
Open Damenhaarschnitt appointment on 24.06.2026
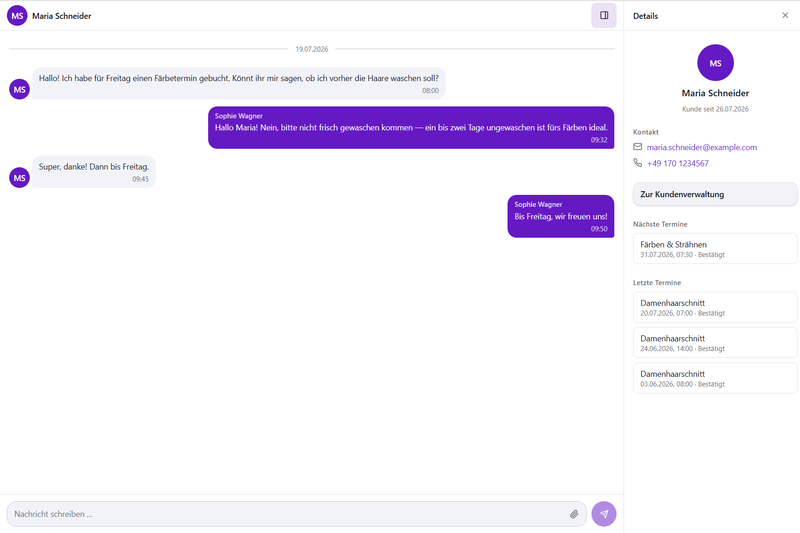[x=715, y=343]
